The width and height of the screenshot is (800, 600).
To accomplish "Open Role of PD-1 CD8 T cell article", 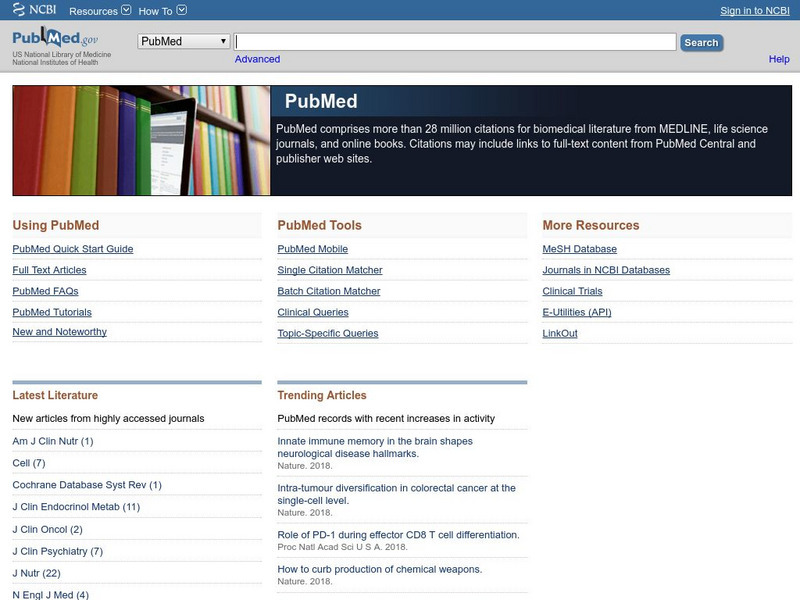I will click(398, 535).
